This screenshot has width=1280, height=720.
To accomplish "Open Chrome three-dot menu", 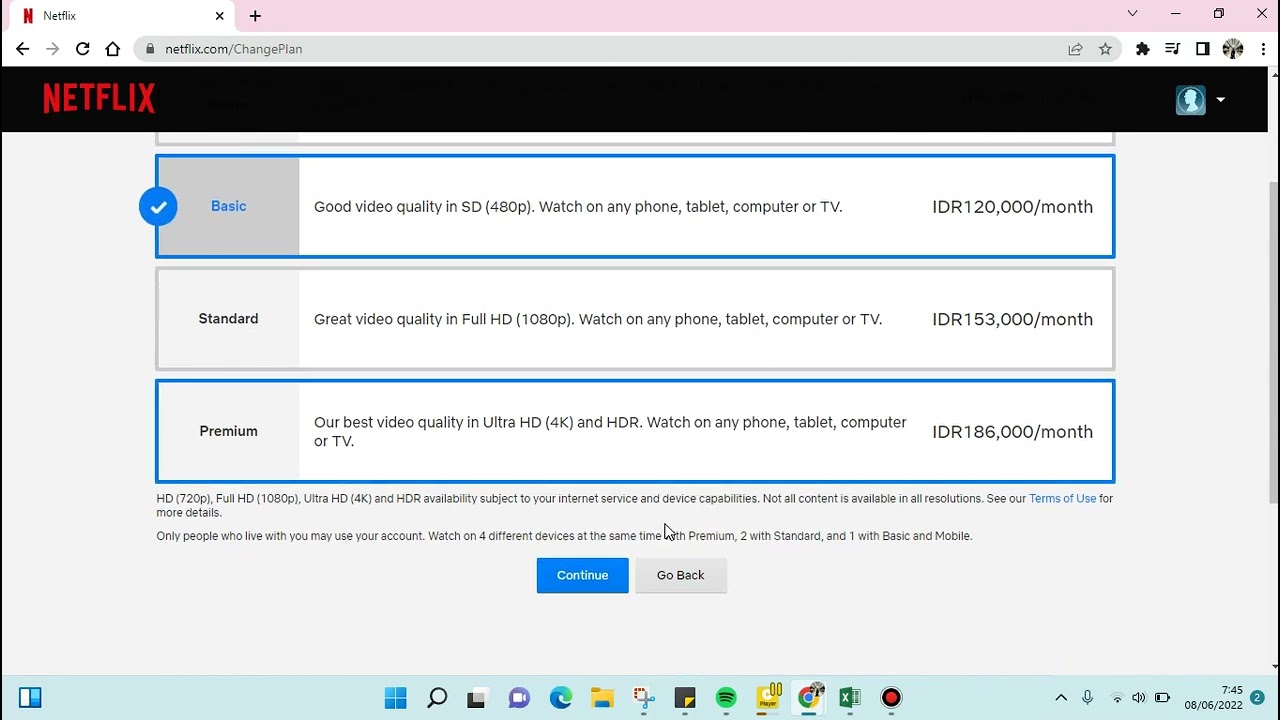I will pyautogui.click(x=1263, y=49).
